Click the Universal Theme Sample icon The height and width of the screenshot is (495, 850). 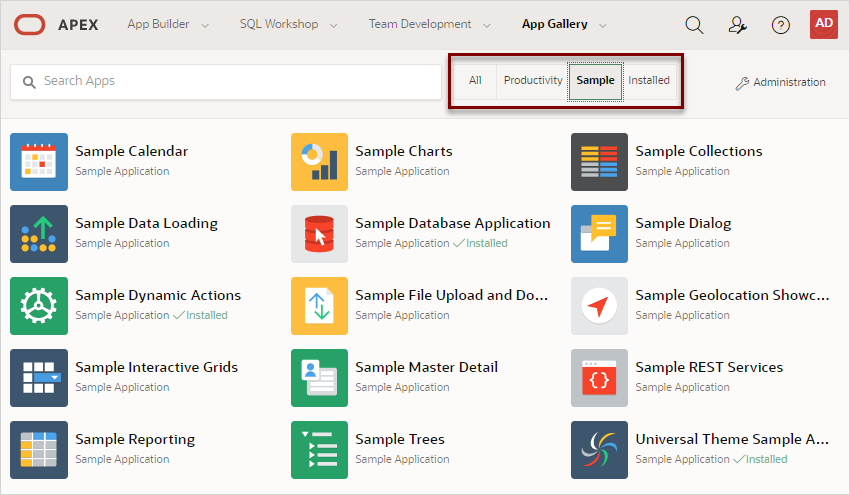[599, 450]
